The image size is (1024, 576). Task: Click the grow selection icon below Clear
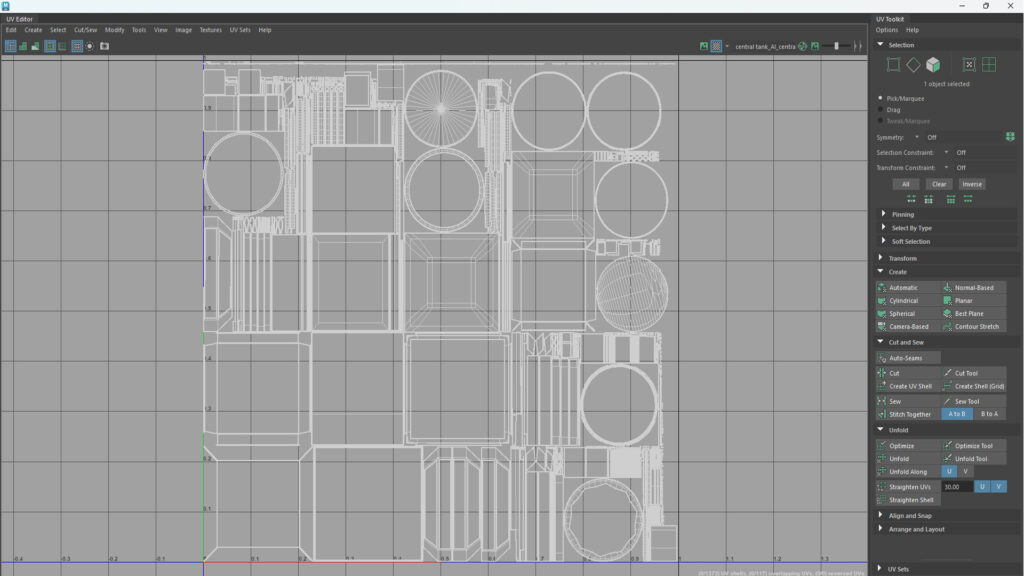tap(929, 199)
